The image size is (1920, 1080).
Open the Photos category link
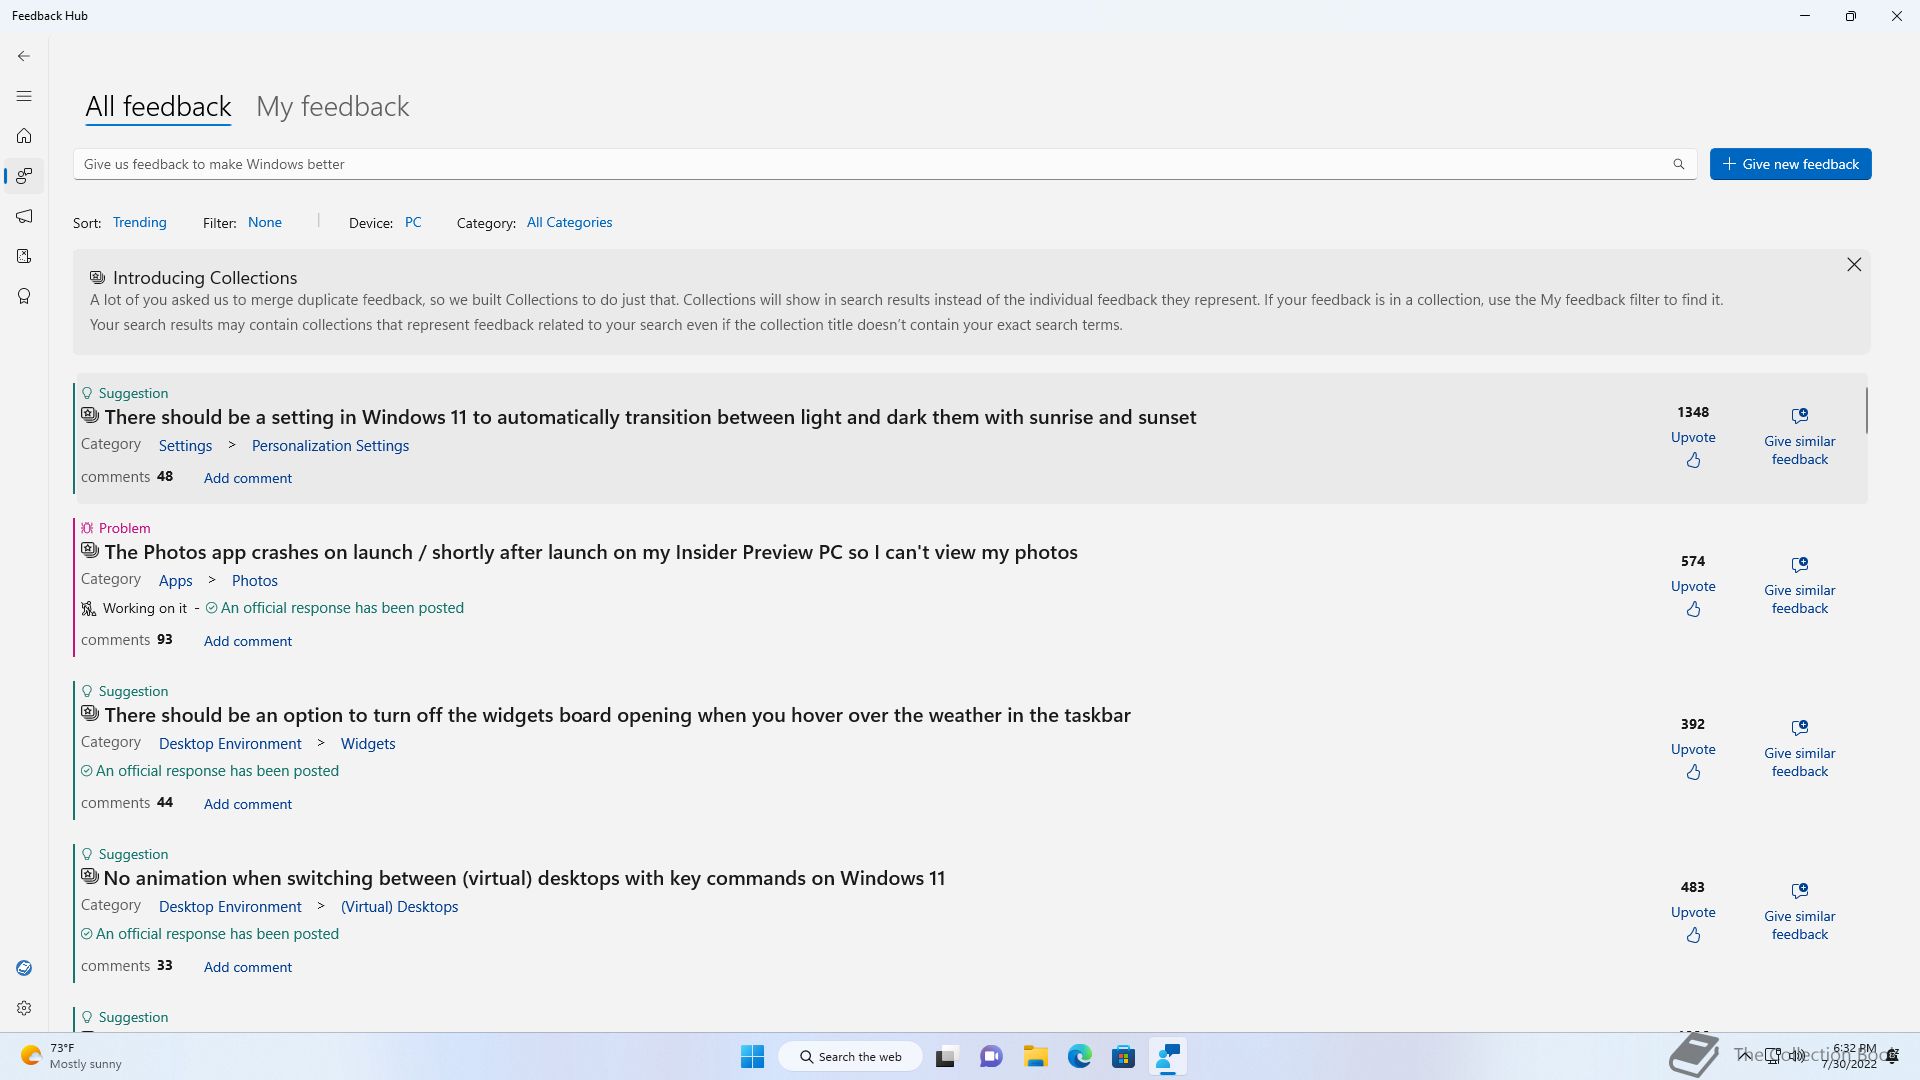255,581
